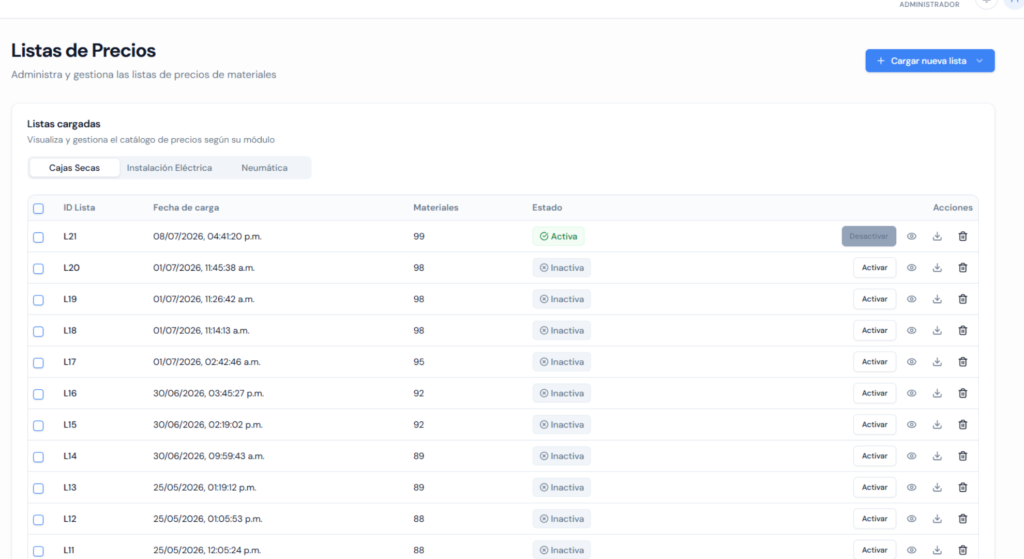
Task: Open the Cargar nueva lista dropdown
Action: (930, 61)
